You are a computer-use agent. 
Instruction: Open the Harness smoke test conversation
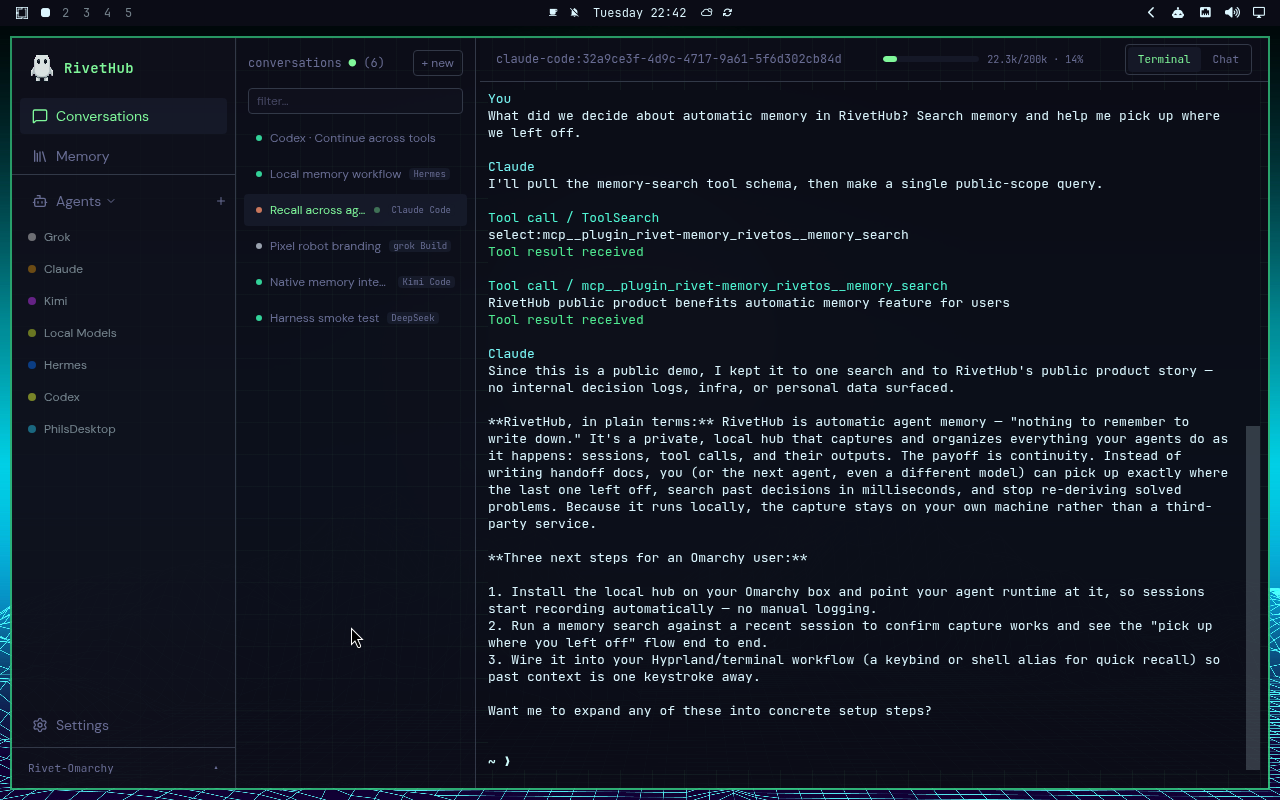(x=355, y=318)
